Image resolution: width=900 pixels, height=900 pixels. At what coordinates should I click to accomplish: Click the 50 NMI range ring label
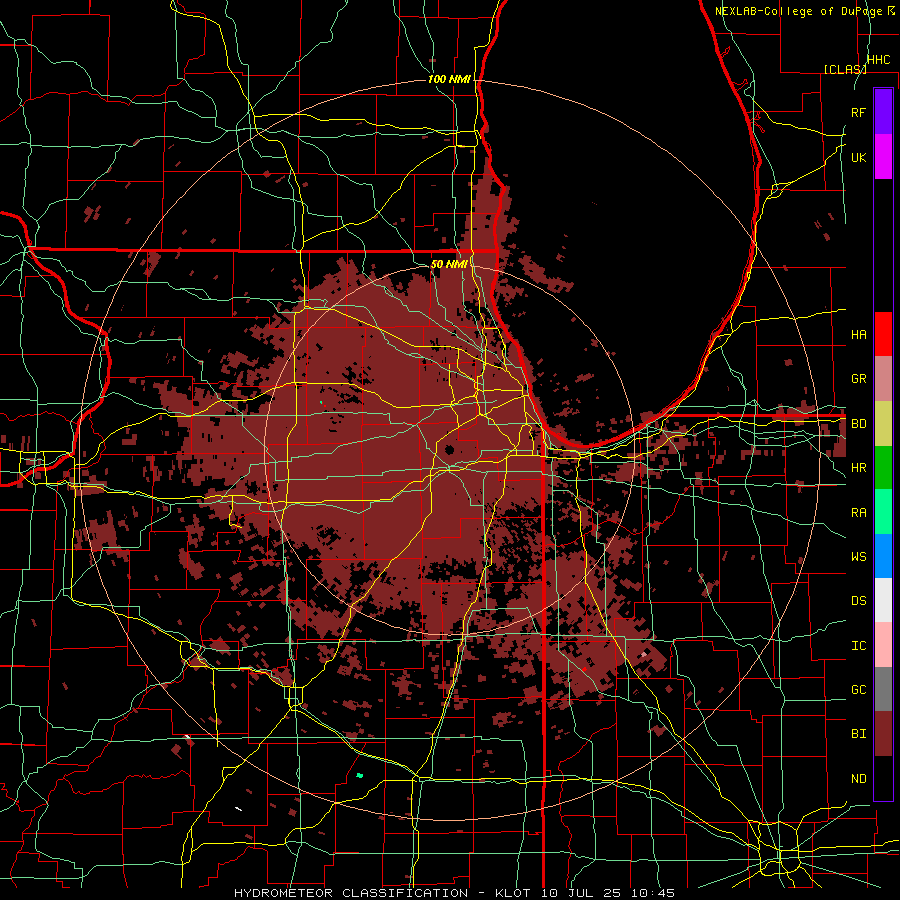[449, 264]
